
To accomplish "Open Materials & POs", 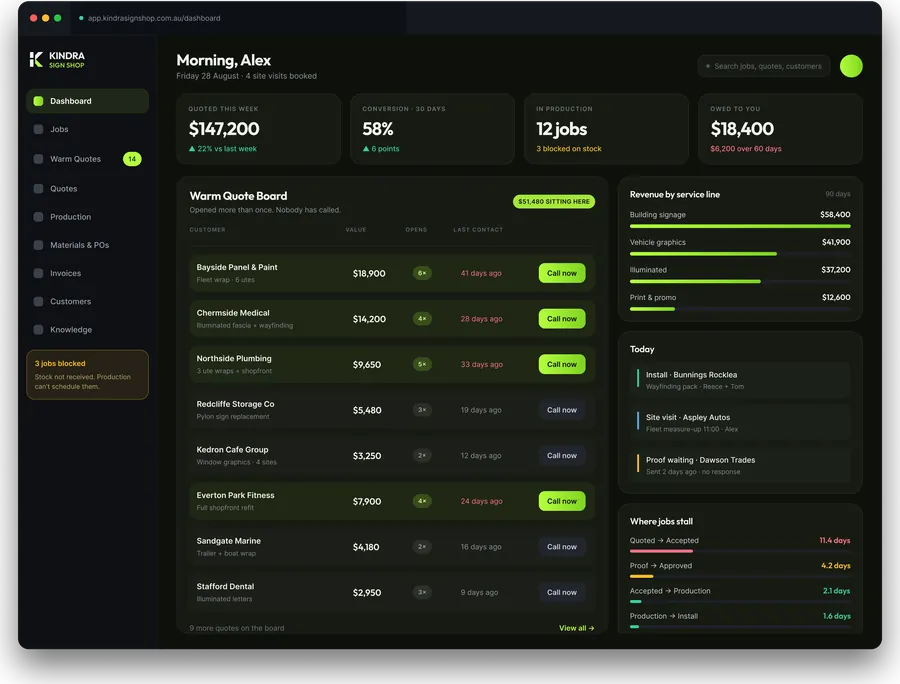I will pyautogui.click(x=87, y=245).
